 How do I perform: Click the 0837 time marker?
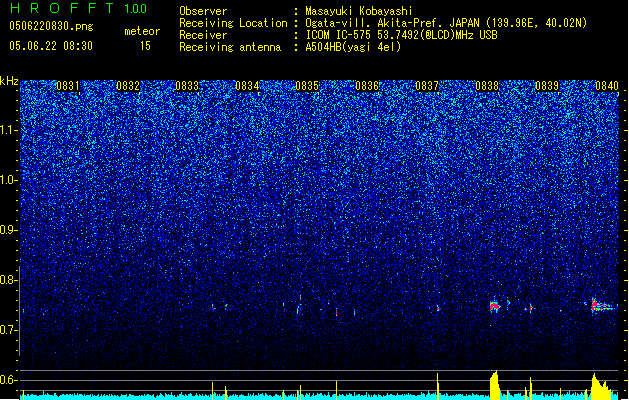click(427, 86)
